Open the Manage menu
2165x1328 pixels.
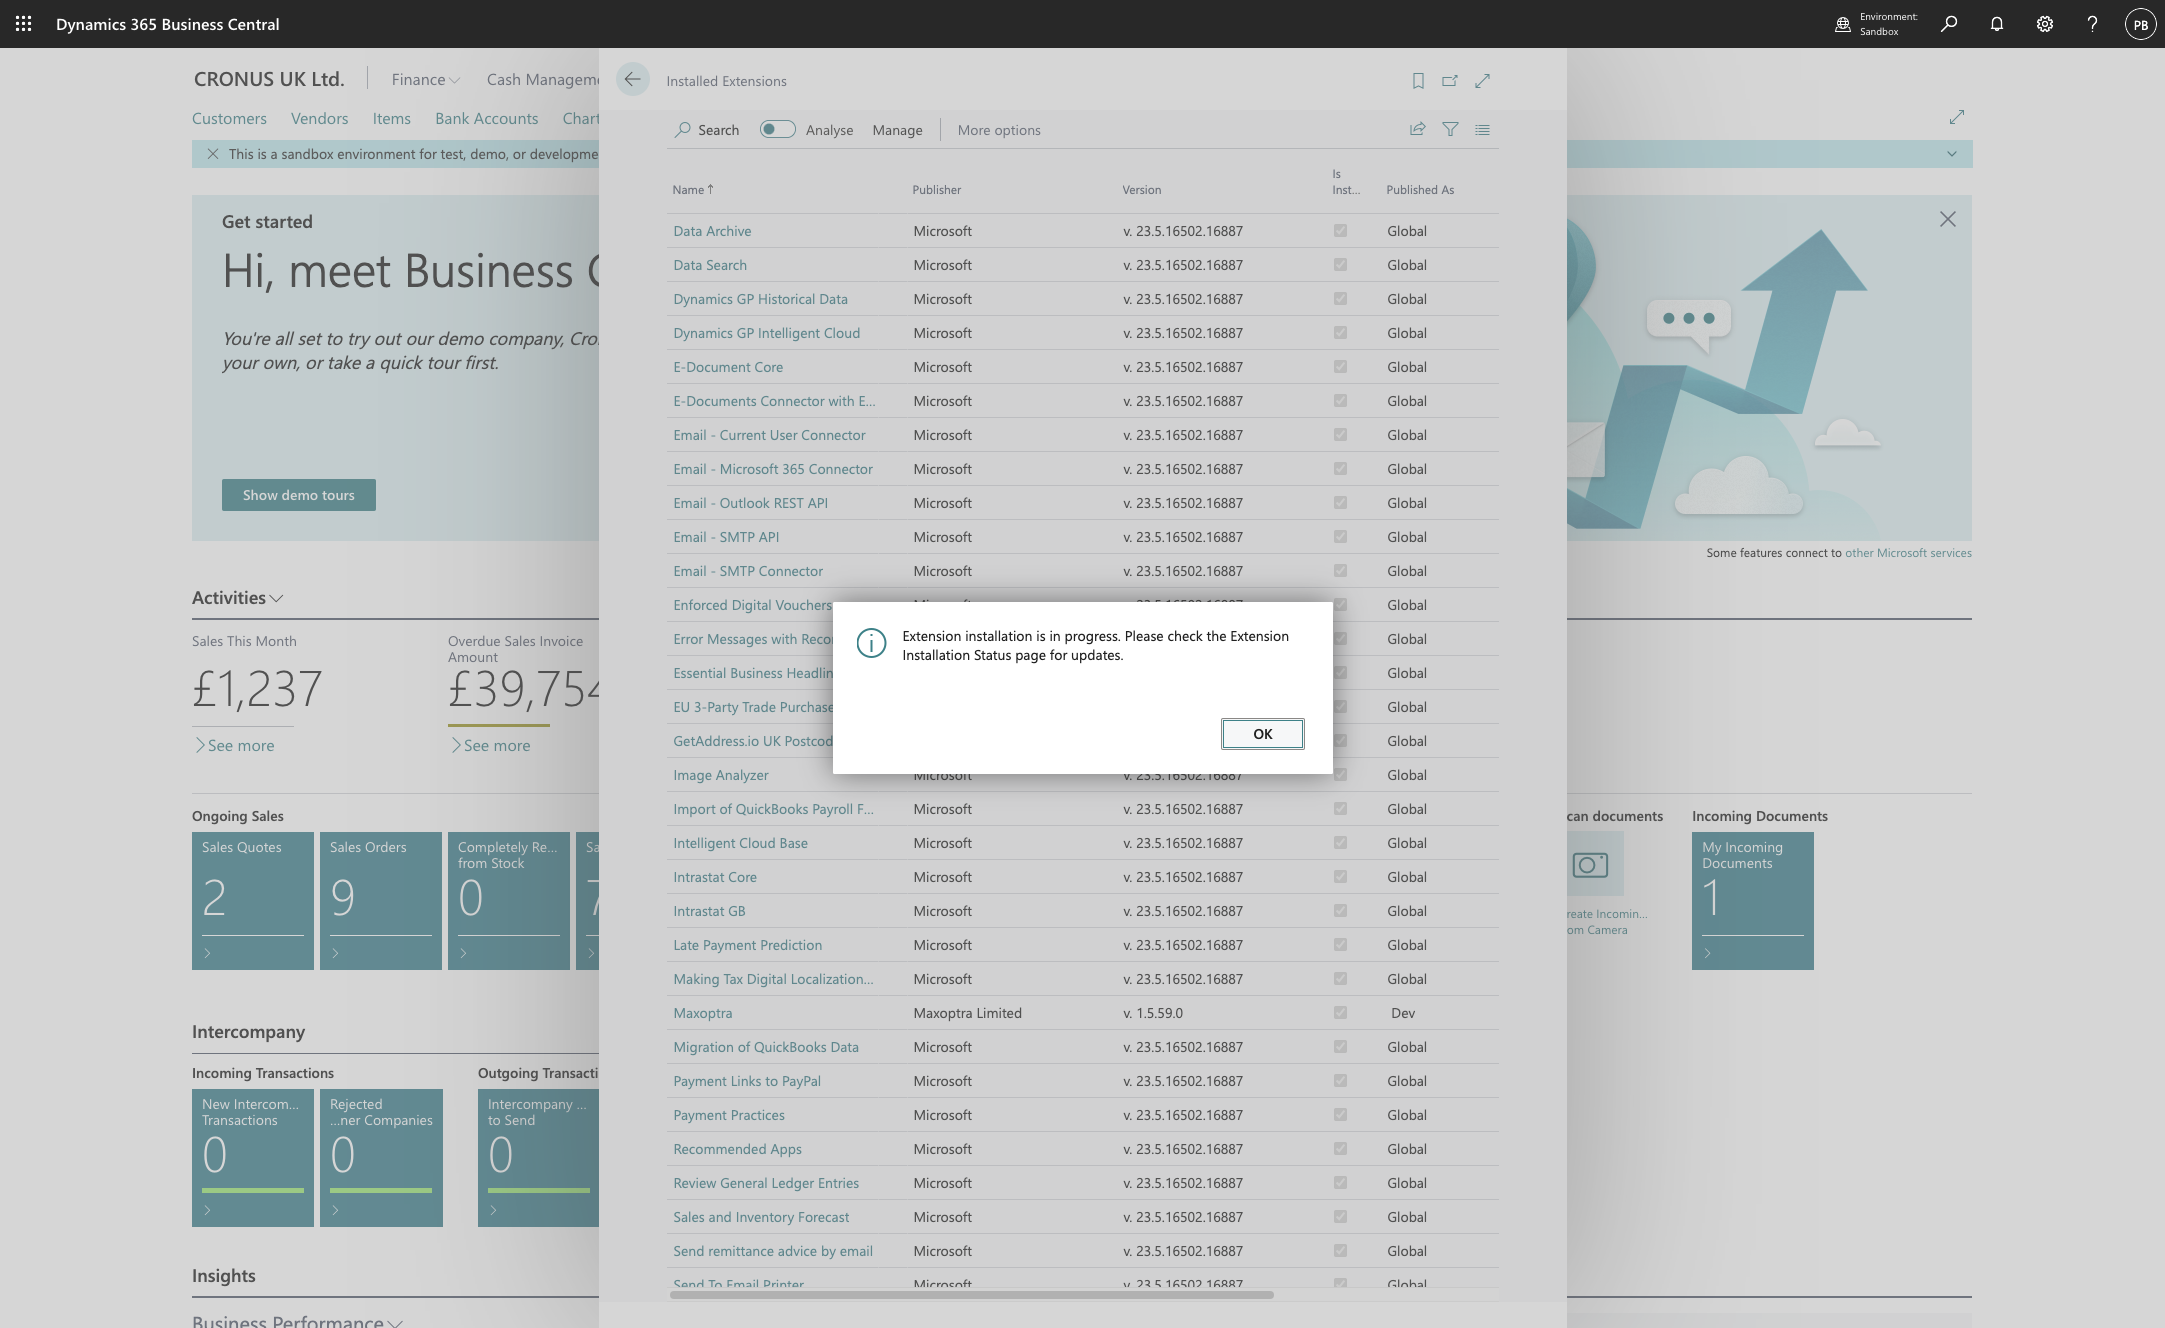(897, 130)
